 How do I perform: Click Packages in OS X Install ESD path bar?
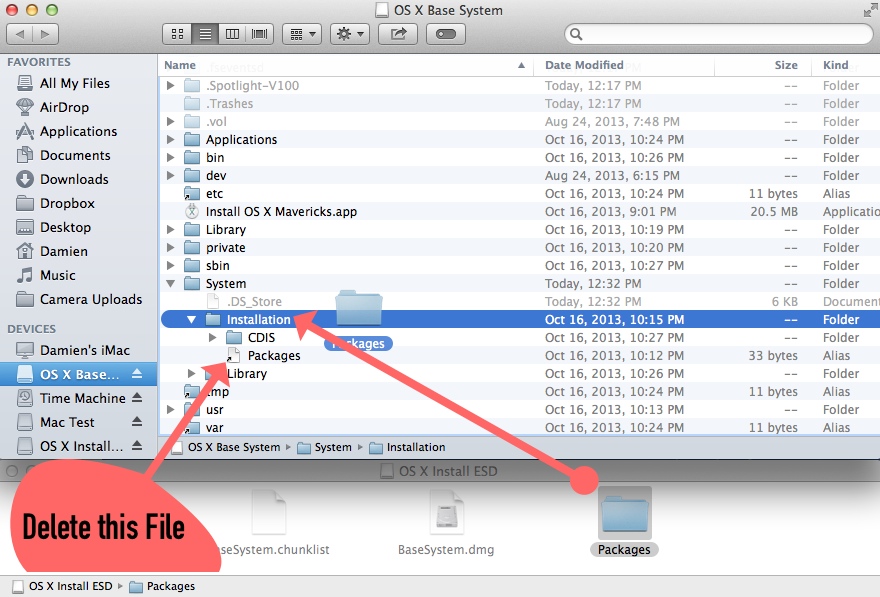[x=162, y=586]
